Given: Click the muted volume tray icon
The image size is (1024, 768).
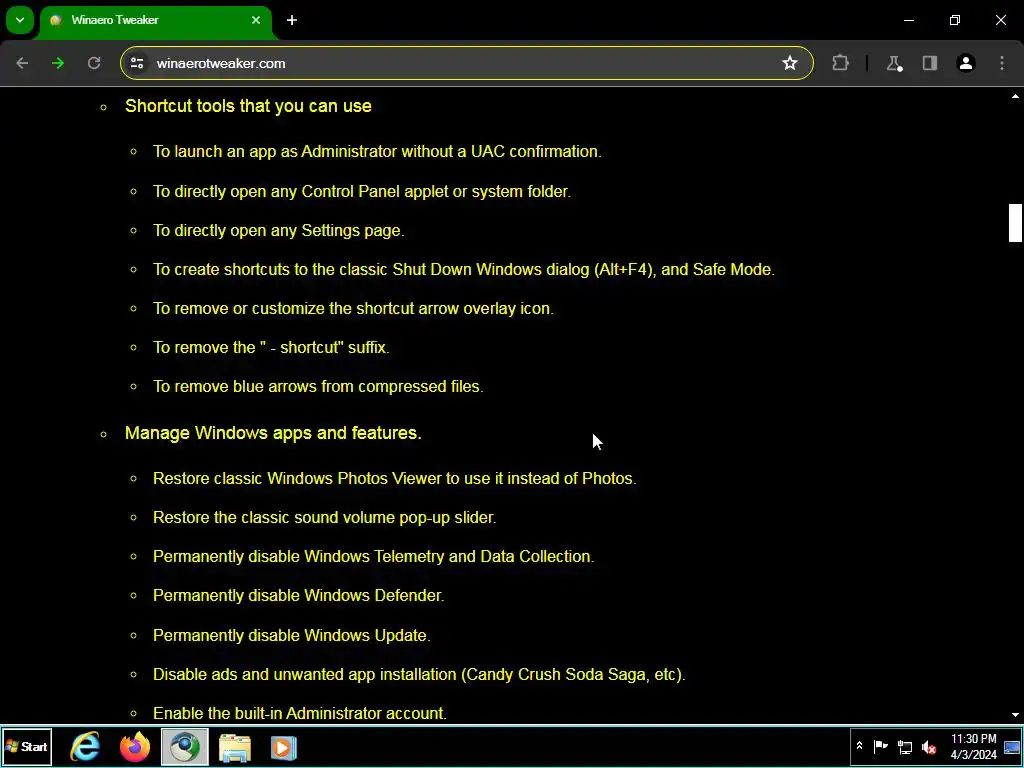Looking at the screenshot, I should tap(929, 746).
